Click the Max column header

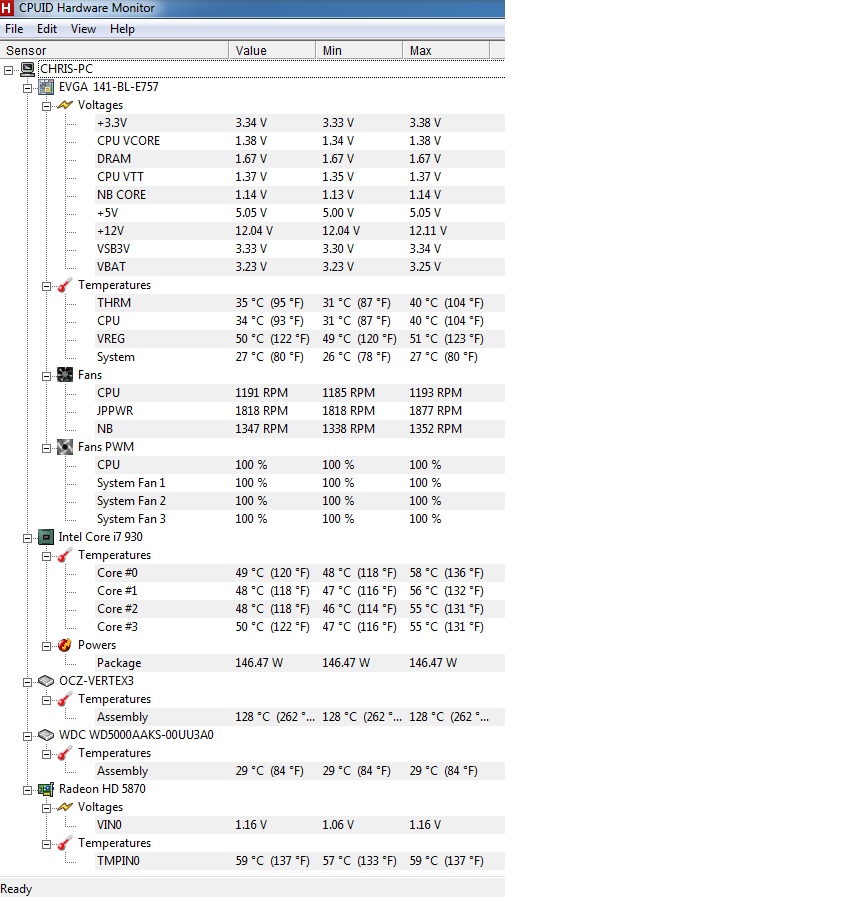pyautogui.click(x=446, y=50)
